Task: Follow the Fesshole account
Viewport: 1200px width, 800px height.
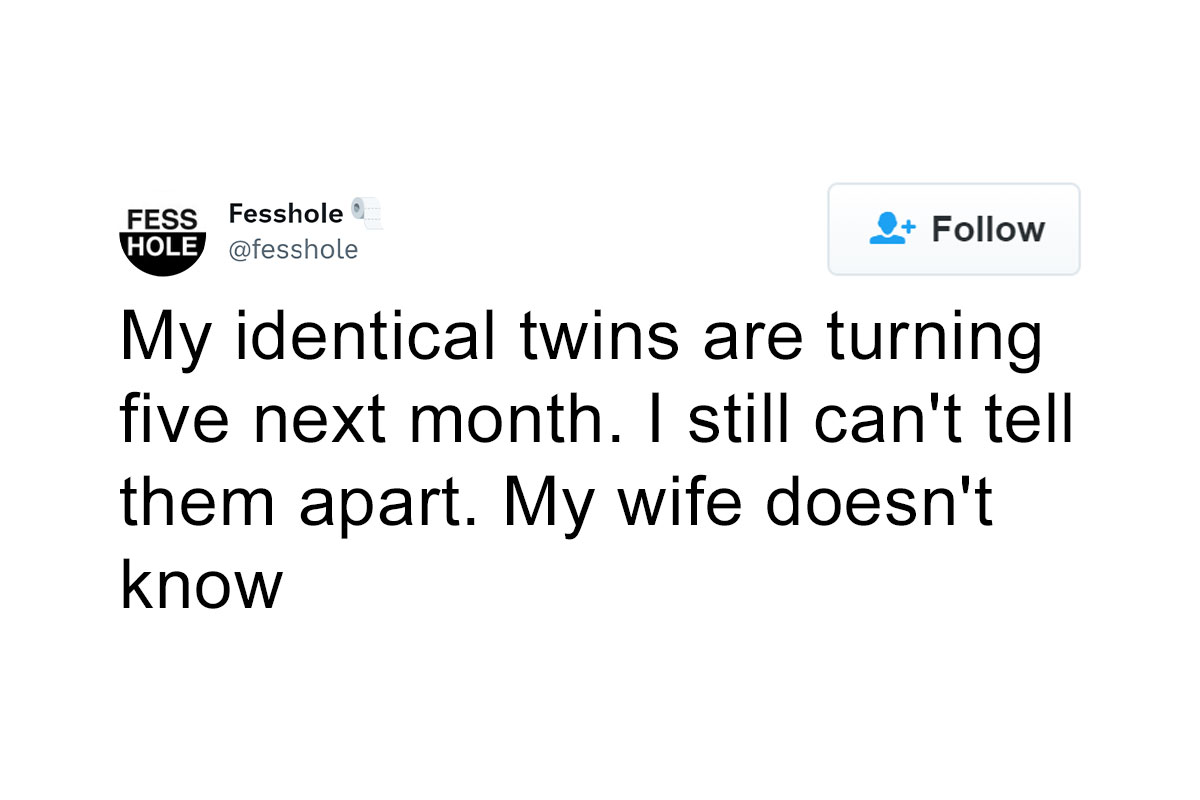Action: pyautogui.click(x=954, y=229)
